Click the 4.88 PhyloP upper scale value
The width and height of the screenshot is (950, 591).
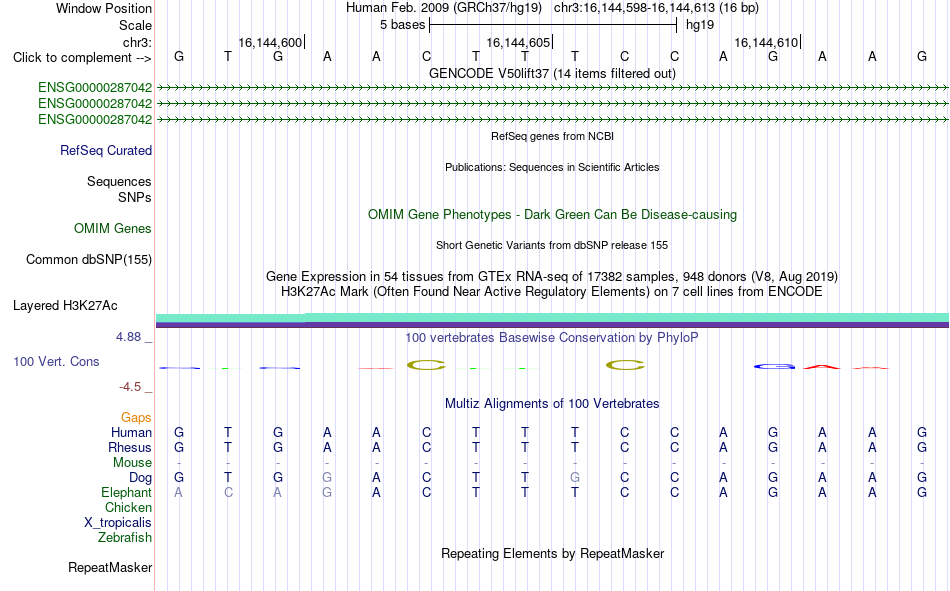point(128,337)
